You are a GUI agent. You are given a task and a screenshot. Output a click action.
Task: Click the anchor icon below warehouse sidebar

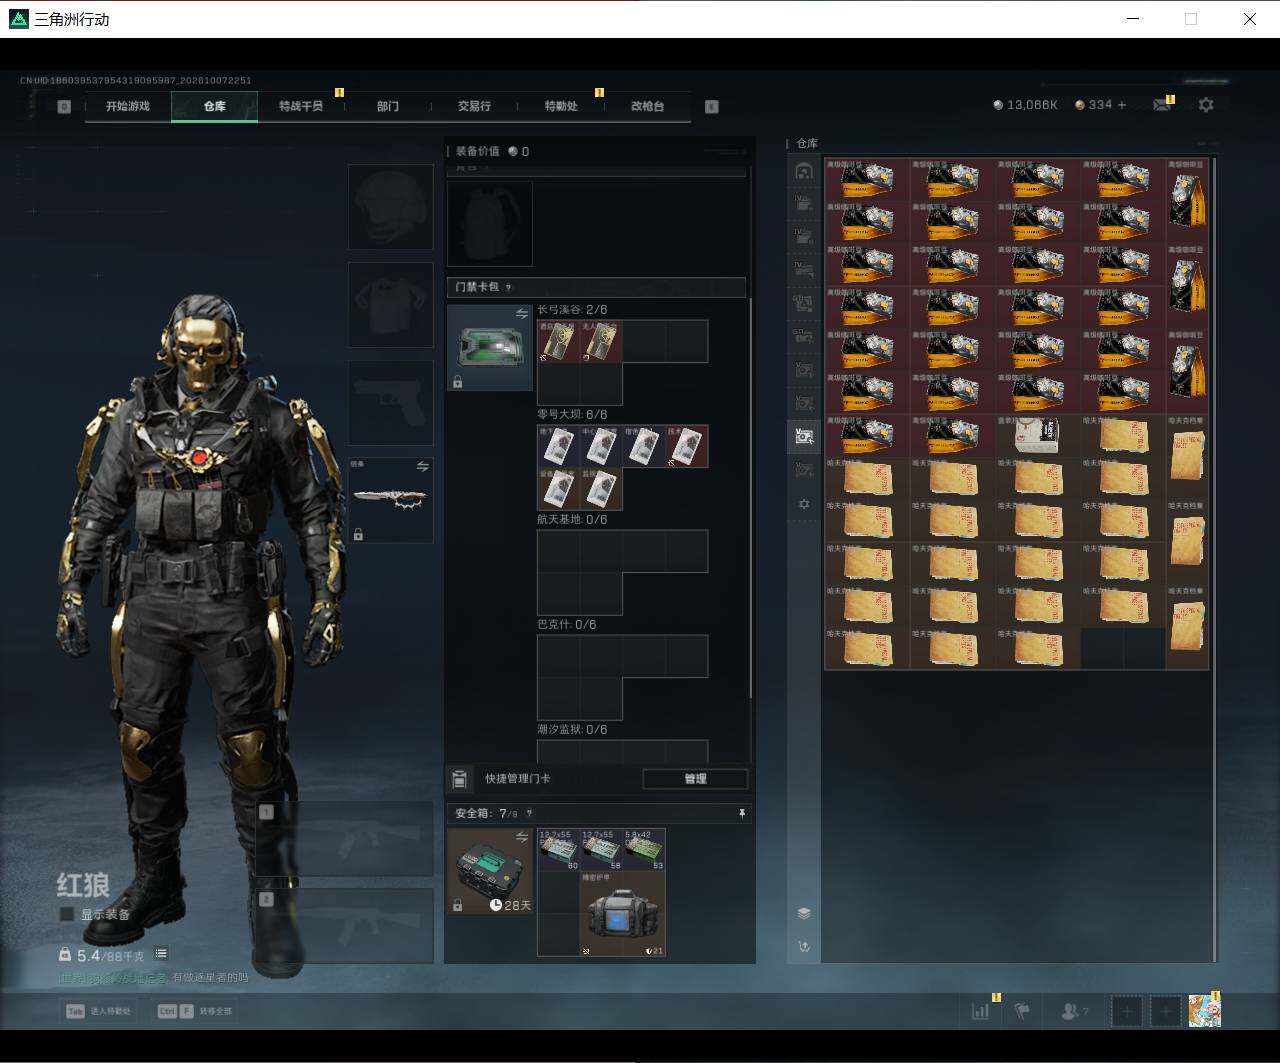pos(803,946)
